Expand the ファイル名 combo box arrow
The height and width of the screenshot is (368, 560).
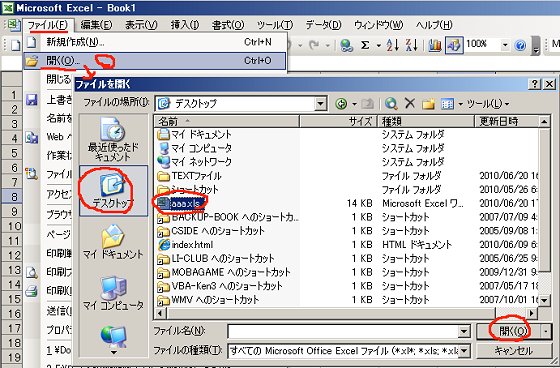coord(464,332)
